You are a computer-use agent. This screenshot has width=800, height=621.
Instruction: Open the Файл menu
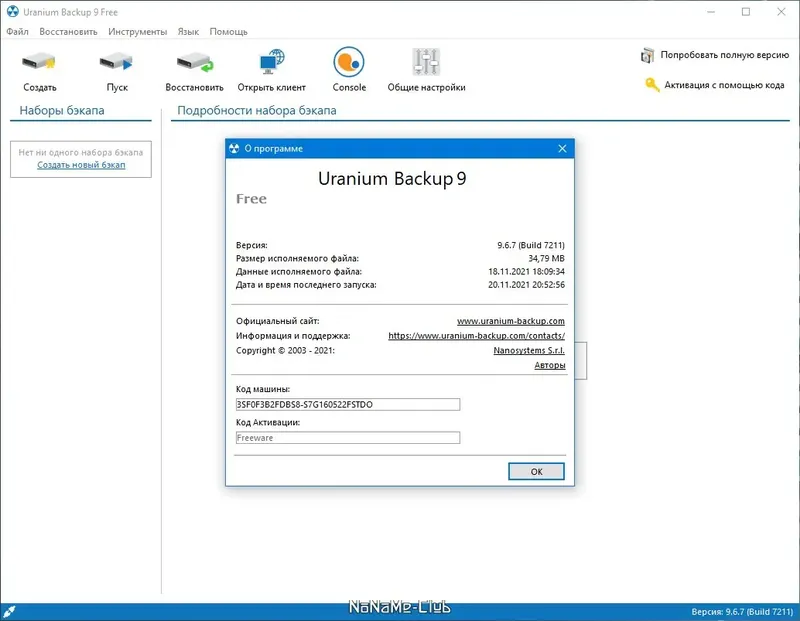17,32
